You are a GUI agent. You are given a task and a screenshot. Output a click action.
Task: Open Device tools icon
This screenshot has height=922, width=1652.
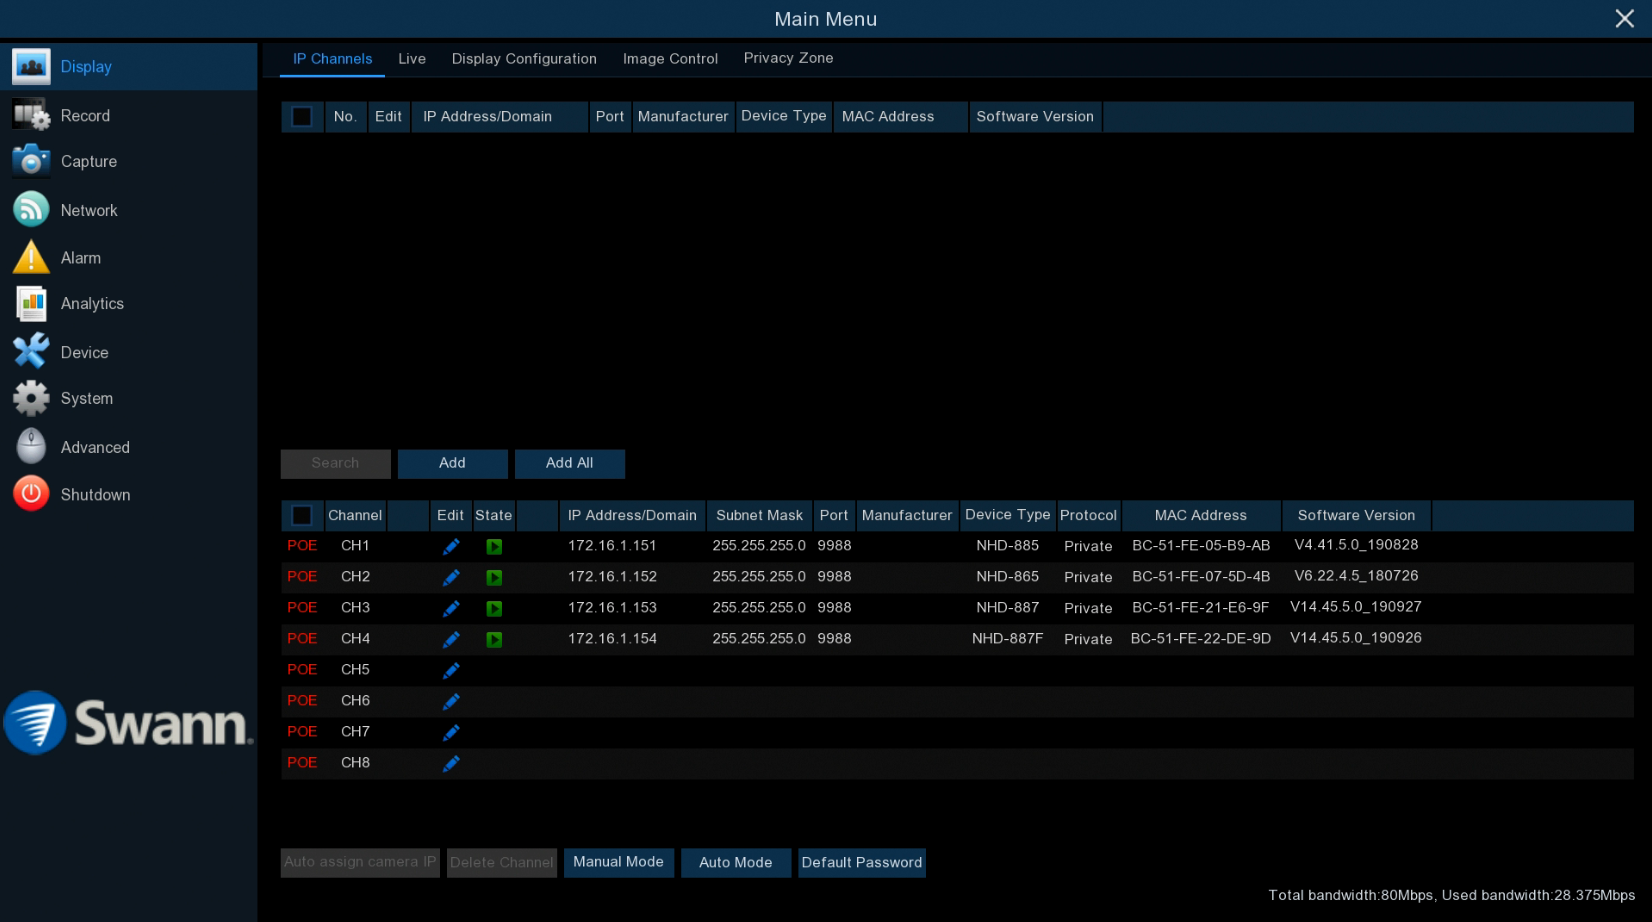click(x=31, y=352)
